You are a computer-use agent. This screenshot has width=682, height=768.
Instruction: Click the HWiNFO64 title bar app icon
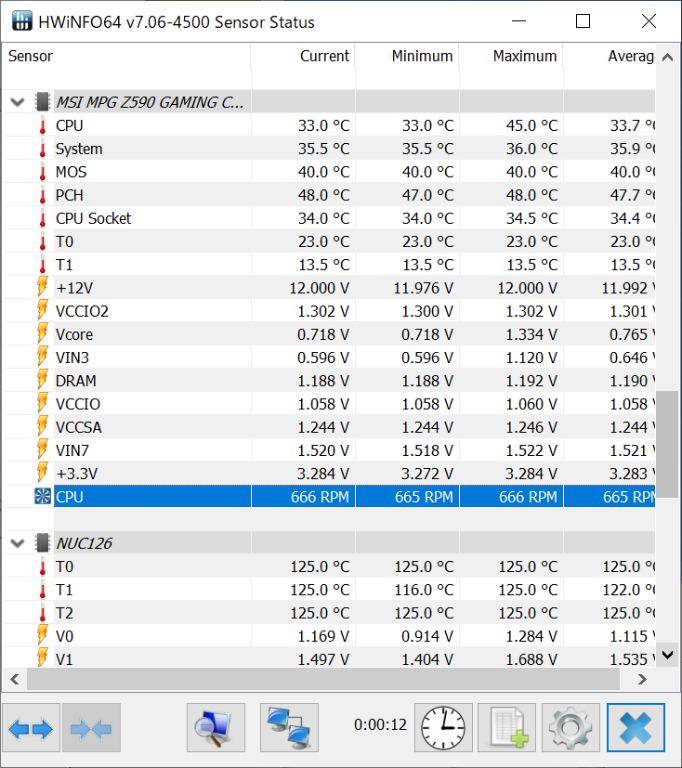click(22, 22)
